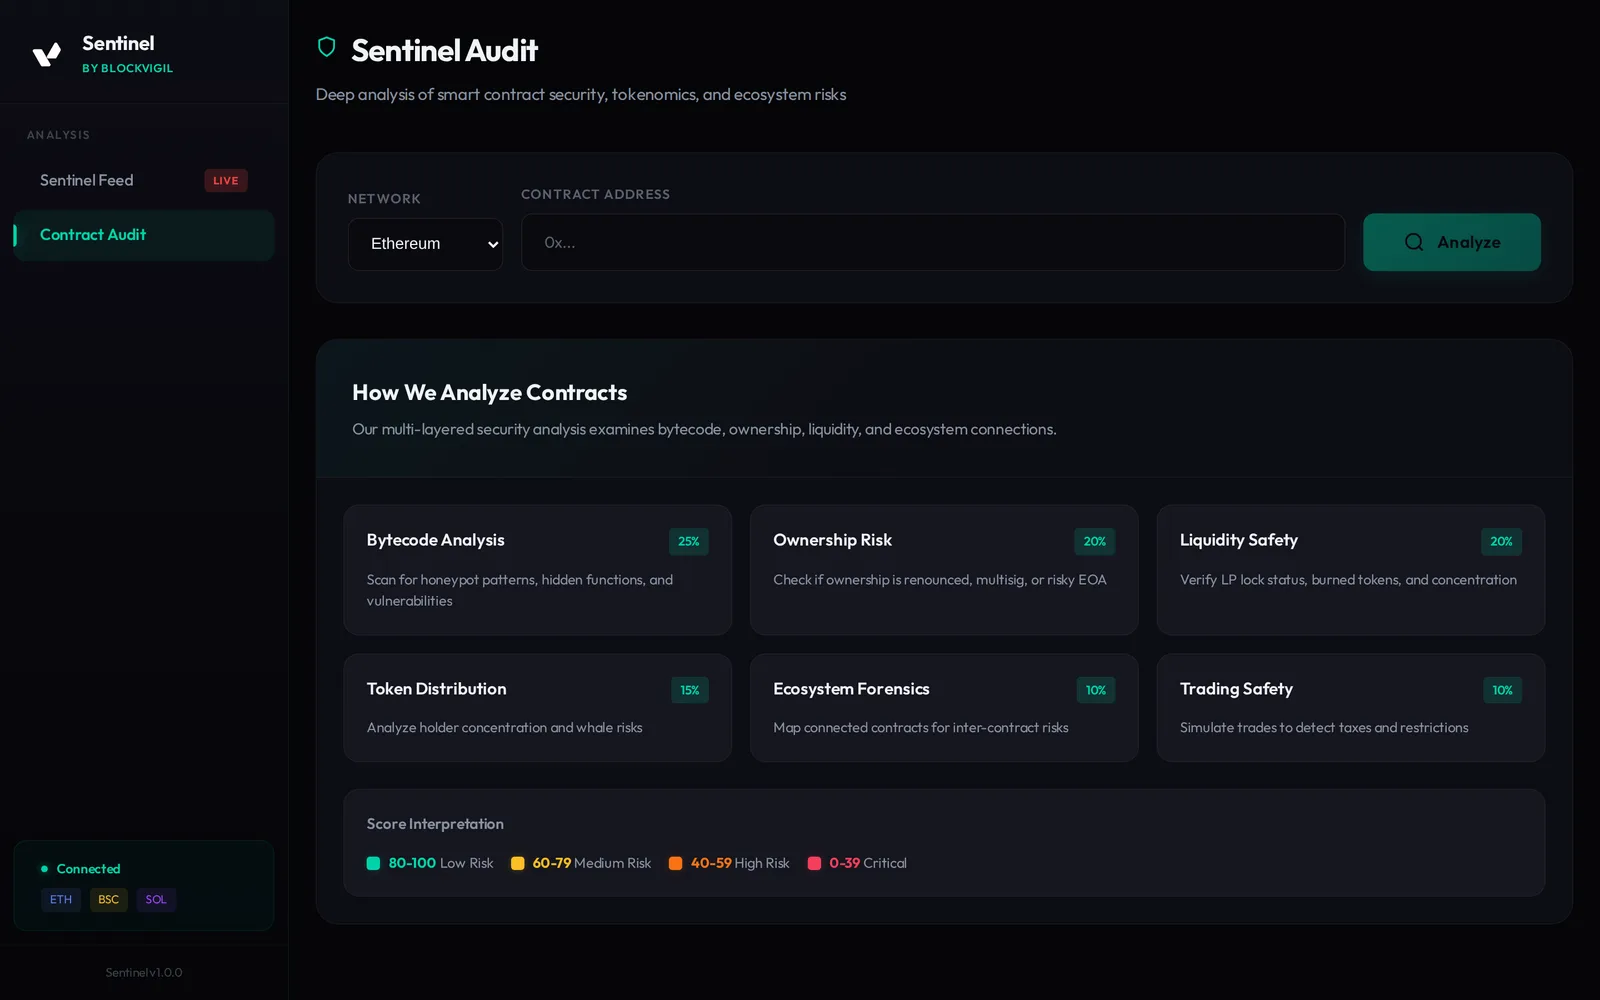Select the Bytecode Analysis card title

(x=435, y=540)
